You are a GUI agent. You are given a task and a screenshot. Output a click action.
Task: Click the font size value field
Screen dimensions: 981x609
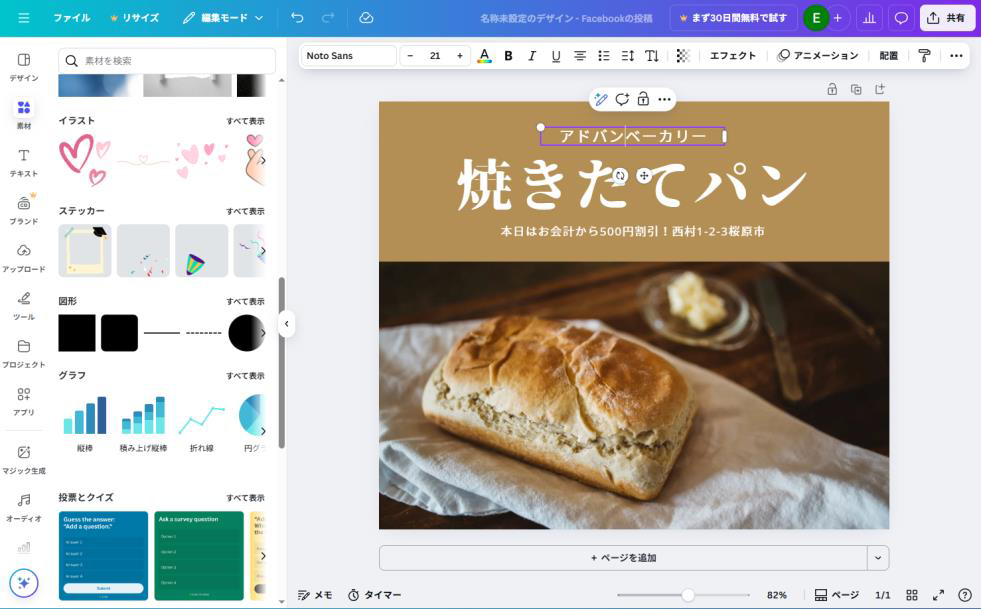(x=435, y=56)
